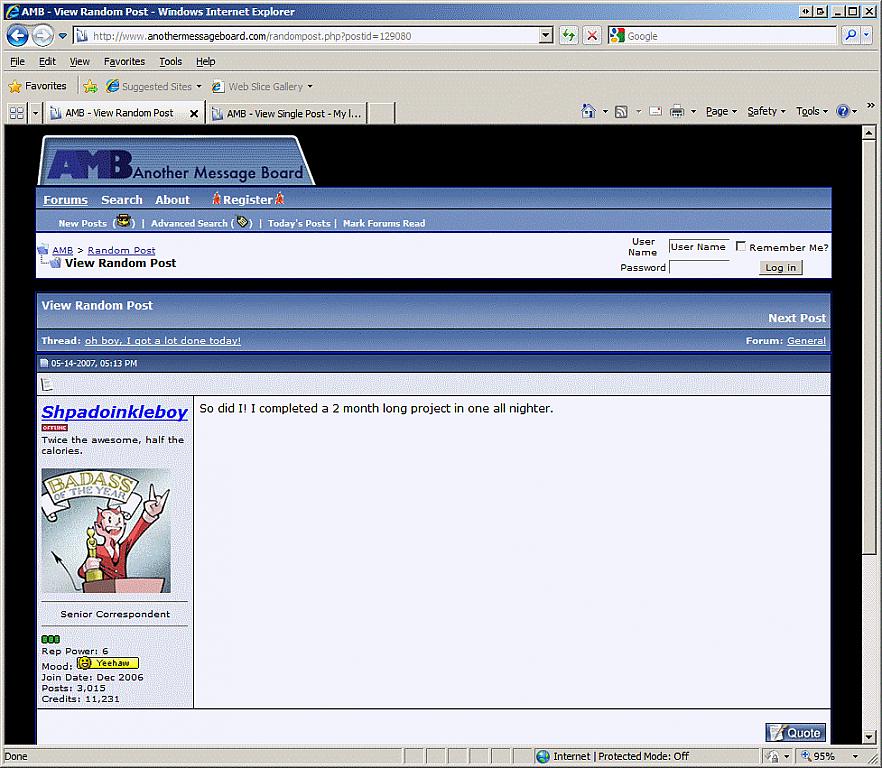This screenshot has height=768, width=882.
Task: Switch to the View Single Post tab
Action: pyautogui.click(x=287, y=114)
